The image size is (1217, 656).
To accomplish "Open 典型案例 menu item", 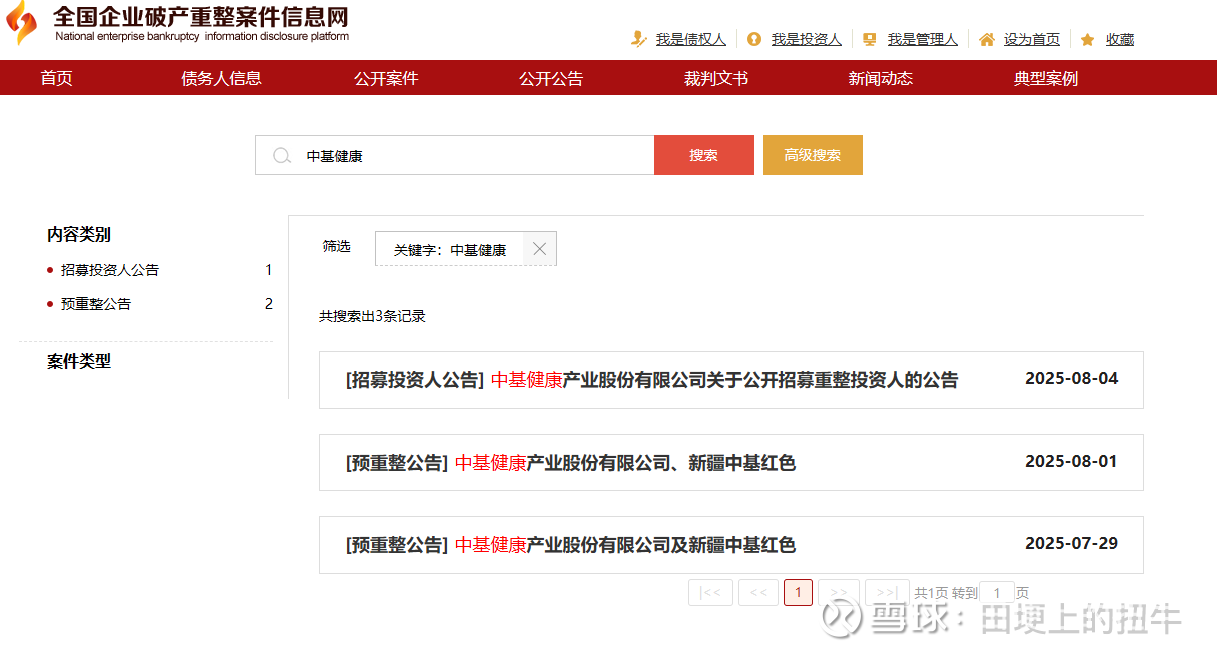I will (x=1046, y=78).
